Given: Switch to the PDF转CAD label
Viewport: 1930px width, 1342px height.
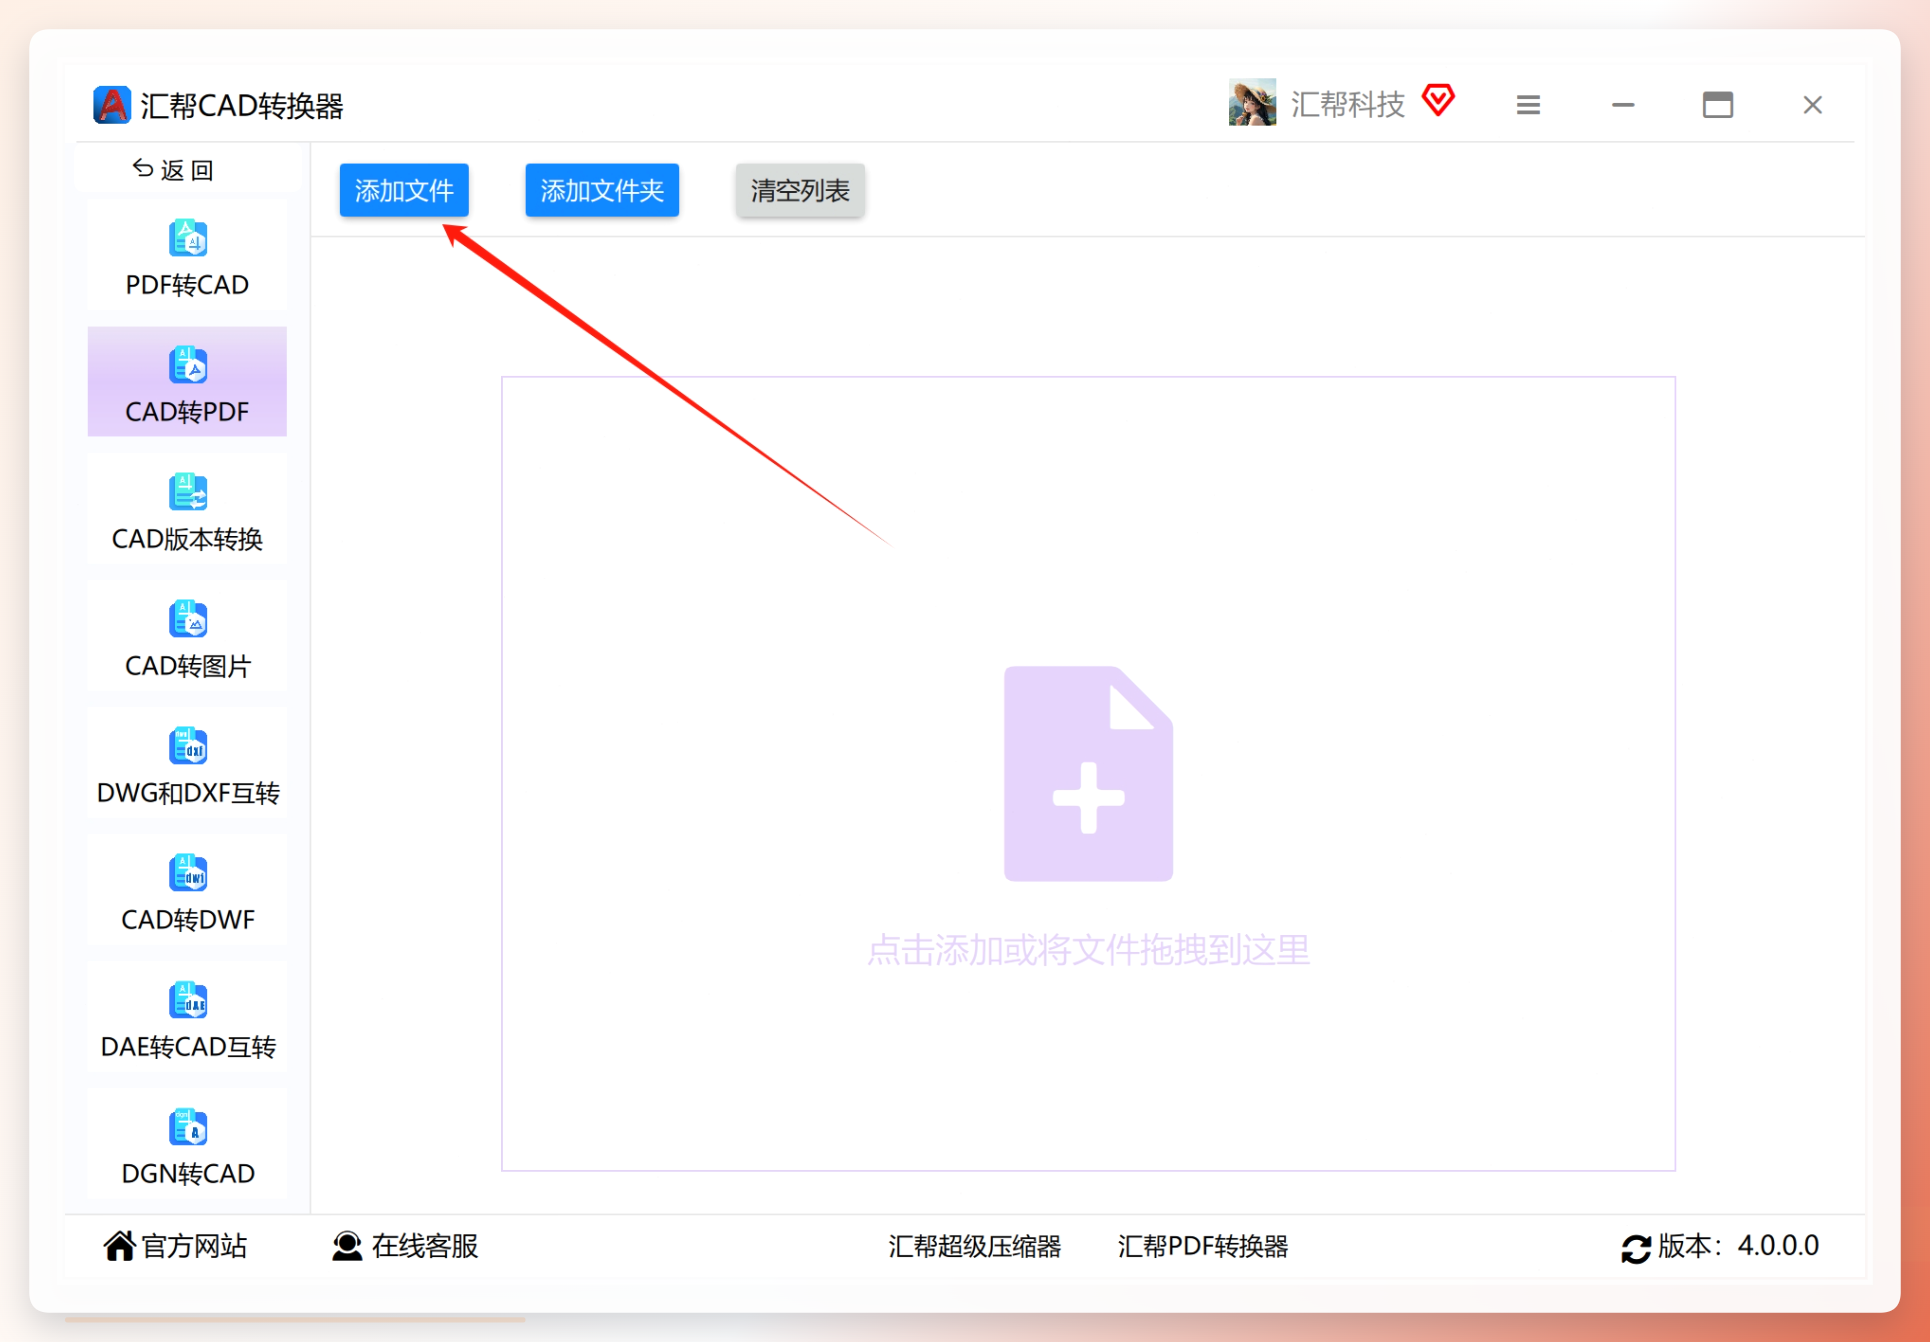Looking at the screenshot, I should pos(187,285).
